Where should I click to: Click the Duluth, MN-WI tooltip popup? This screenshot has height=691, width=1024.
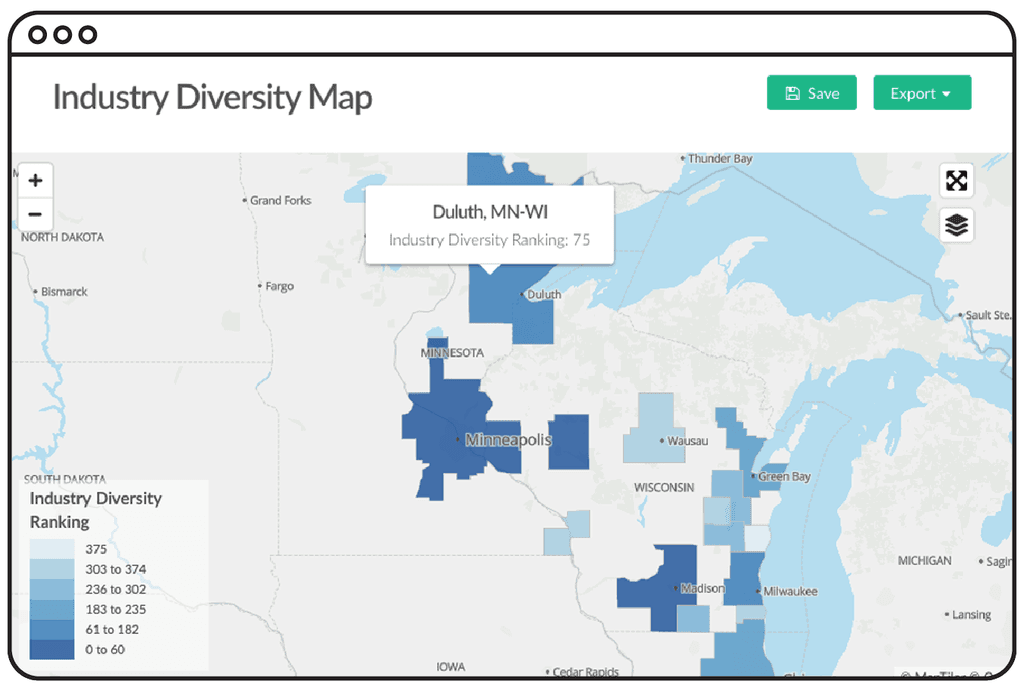[x=490, y=225]
